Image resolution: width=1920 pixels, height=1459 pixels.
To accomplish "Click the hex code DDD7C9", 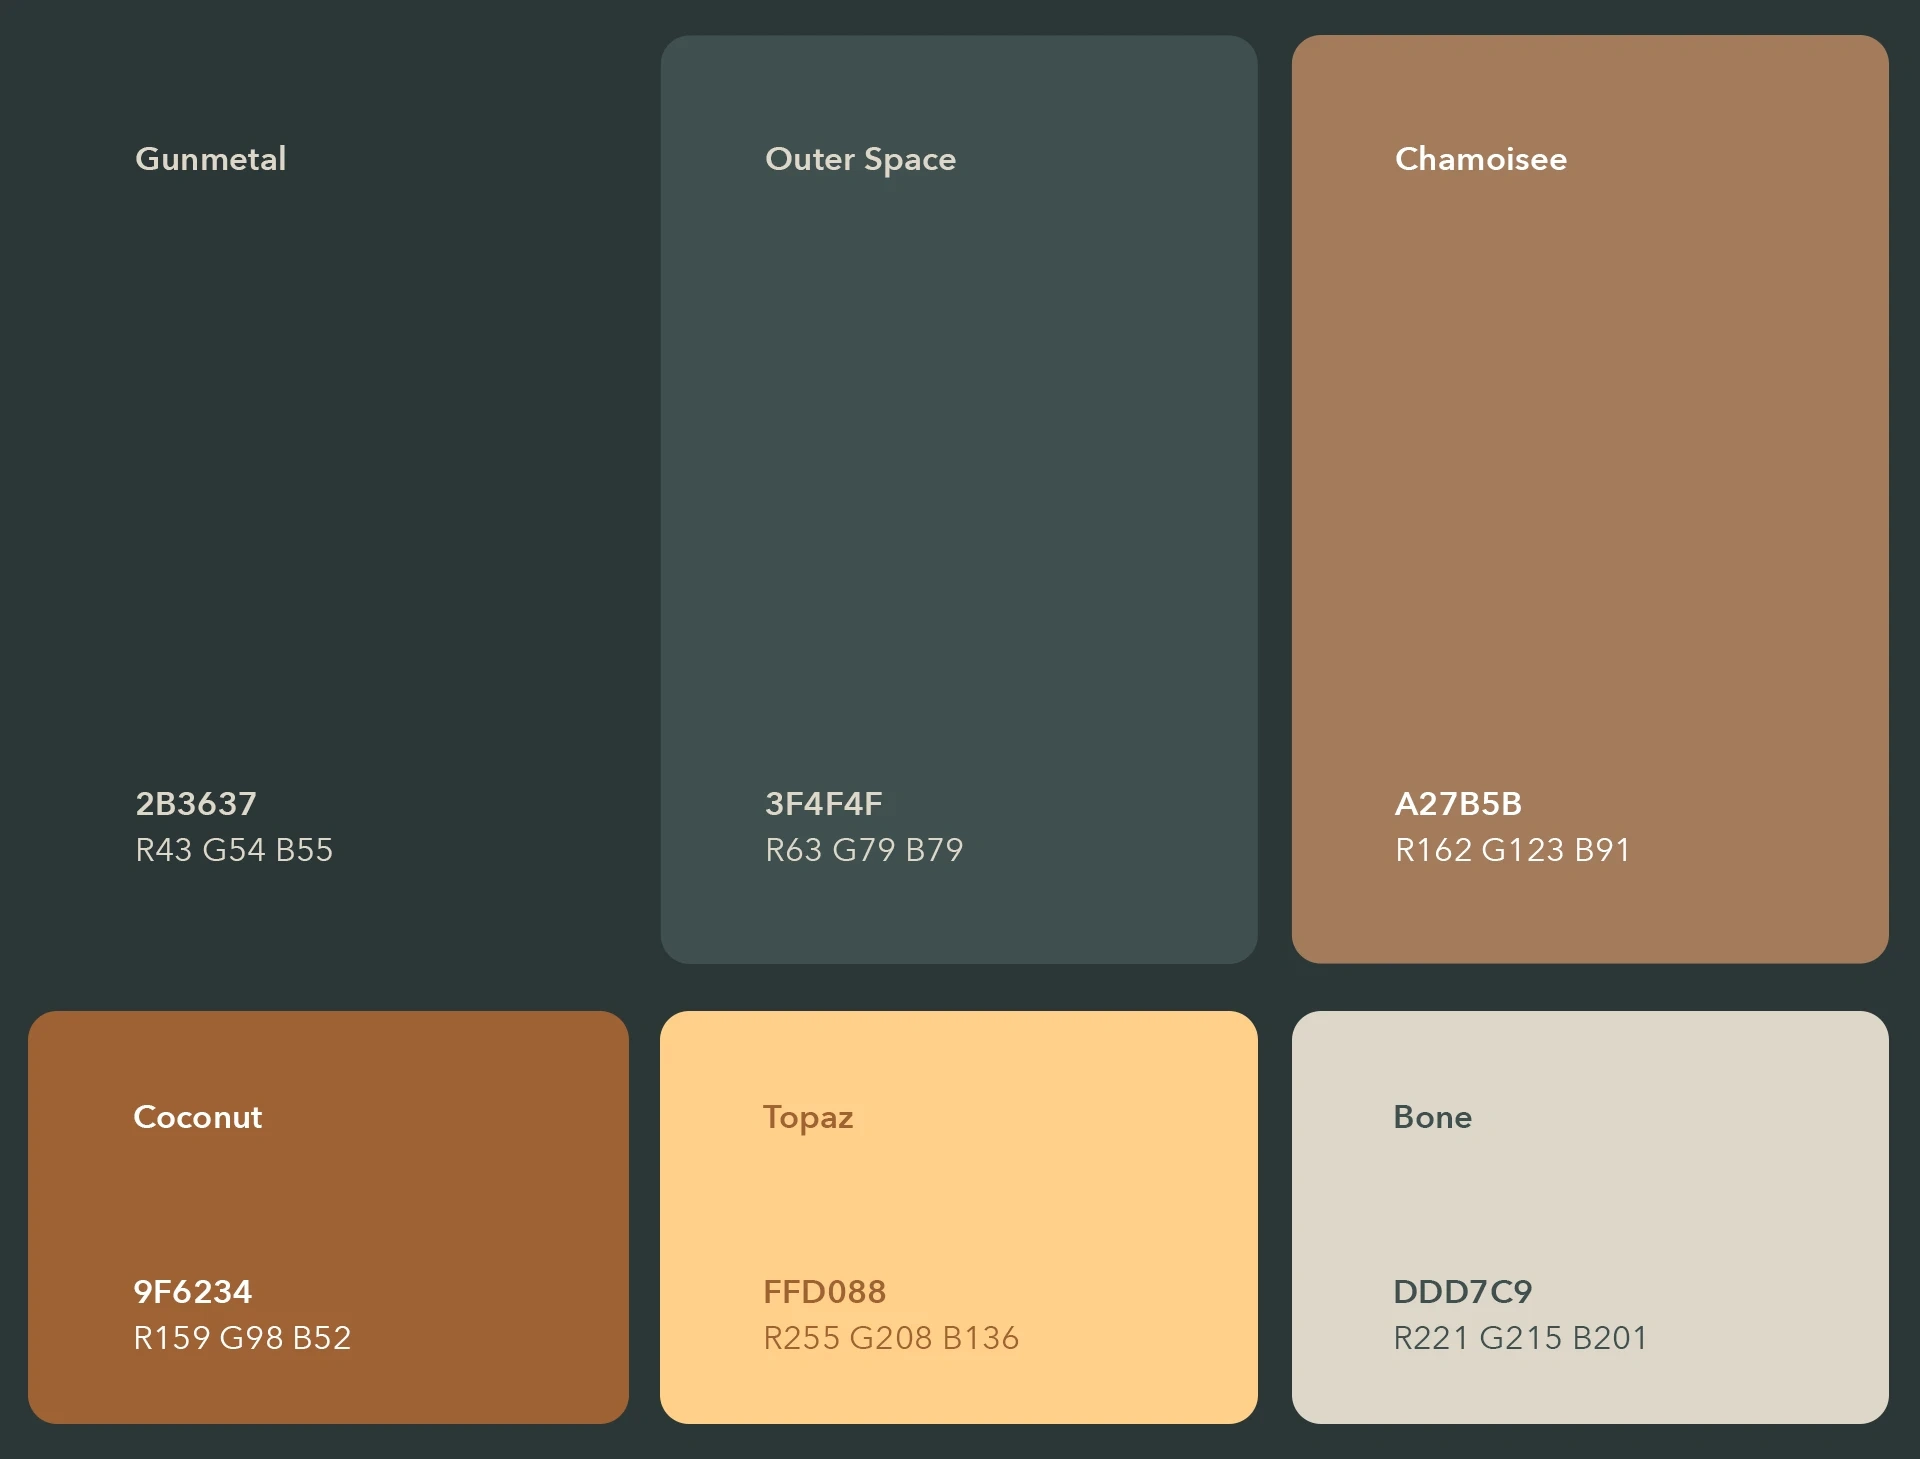I will pyautogui.click(x=1462, y=1291).
